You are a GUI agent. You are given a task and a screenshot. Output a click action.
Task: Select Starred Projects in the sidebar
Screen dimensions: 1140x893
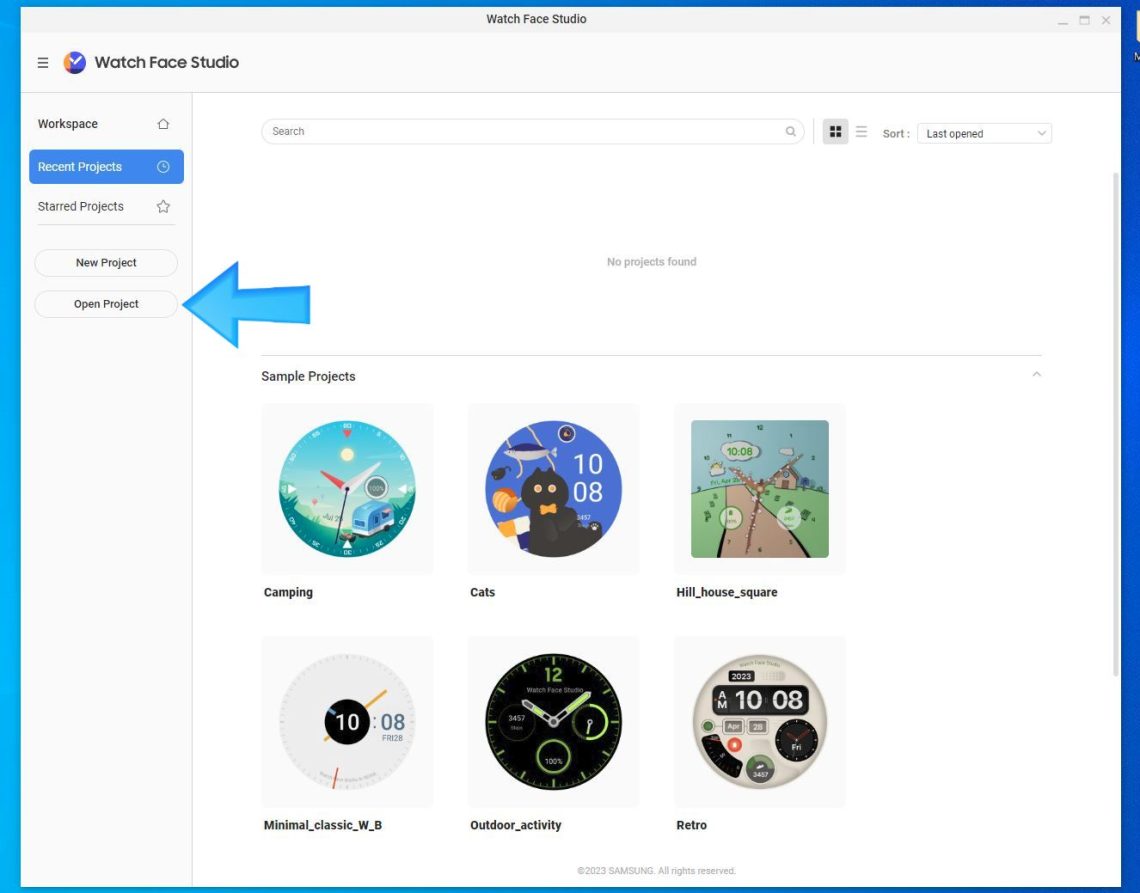106,207
